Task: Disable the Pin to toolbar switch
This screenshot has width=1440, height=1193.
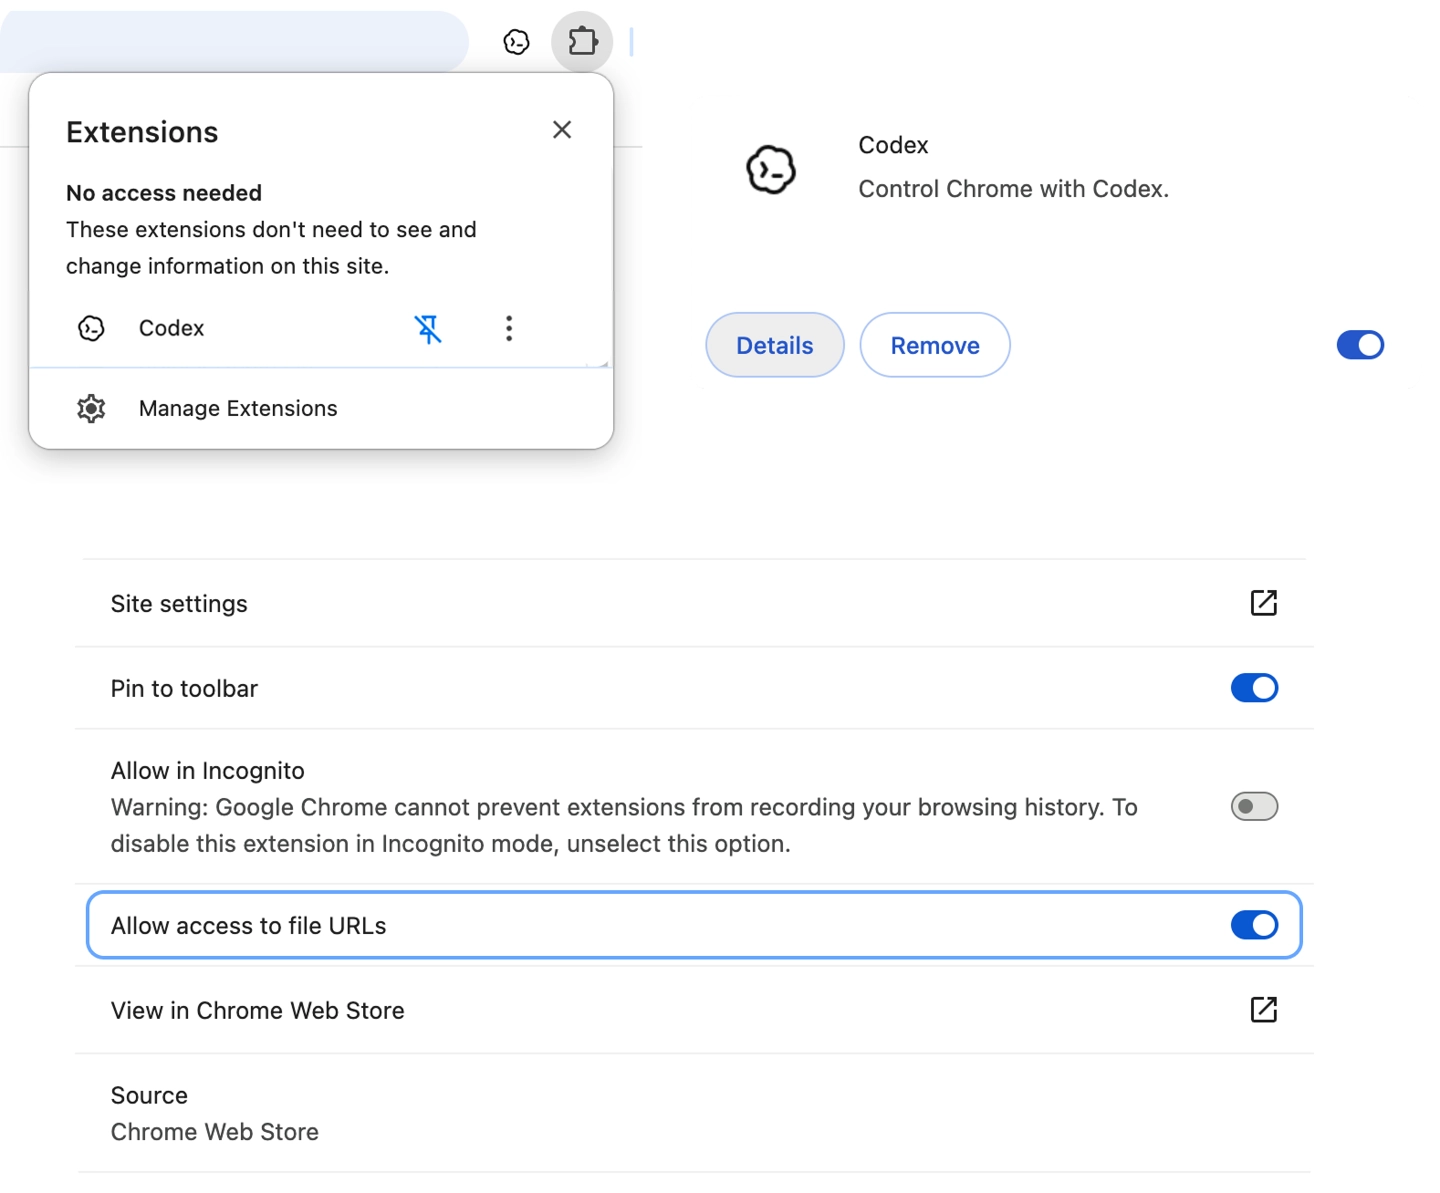Action: pos(1254,688)
